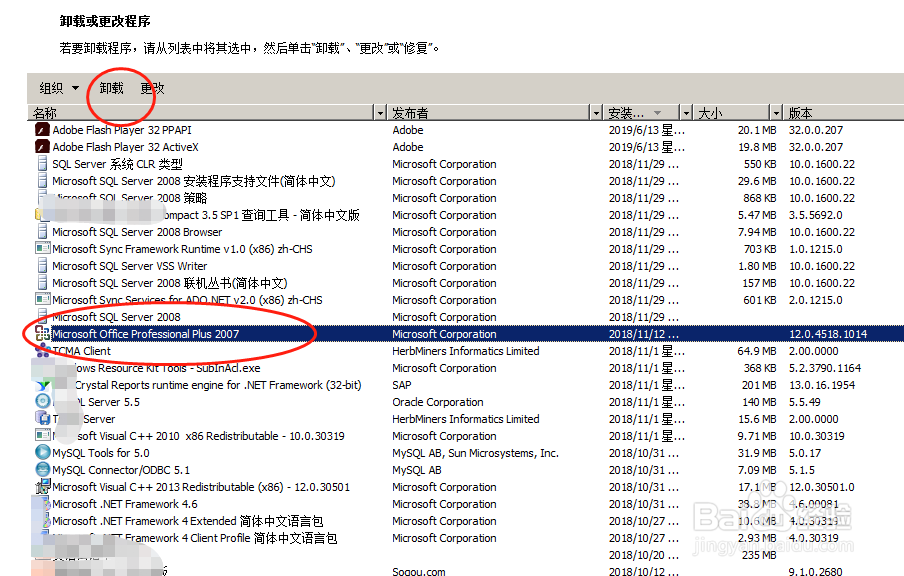
Task: Click the Microsoft SQL Server 2008 Browser icon
Action: click(x=42, y=232)
